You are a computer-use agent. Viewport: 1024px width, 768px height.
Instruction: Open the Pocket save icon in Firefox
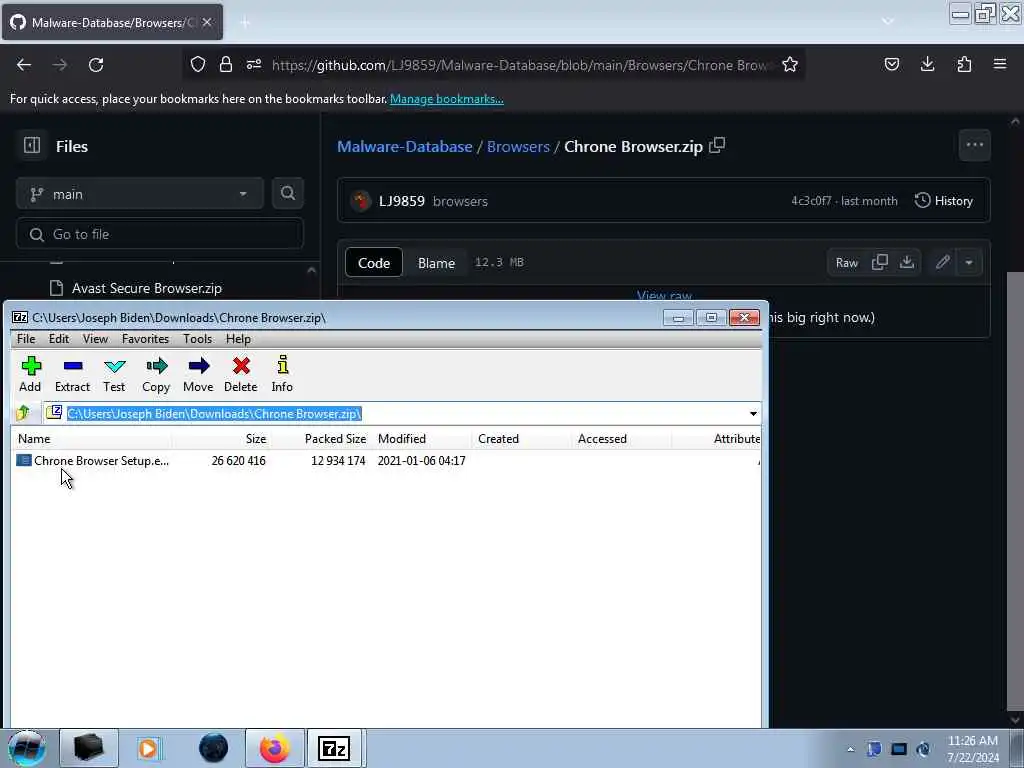click(x=892, y=64)
